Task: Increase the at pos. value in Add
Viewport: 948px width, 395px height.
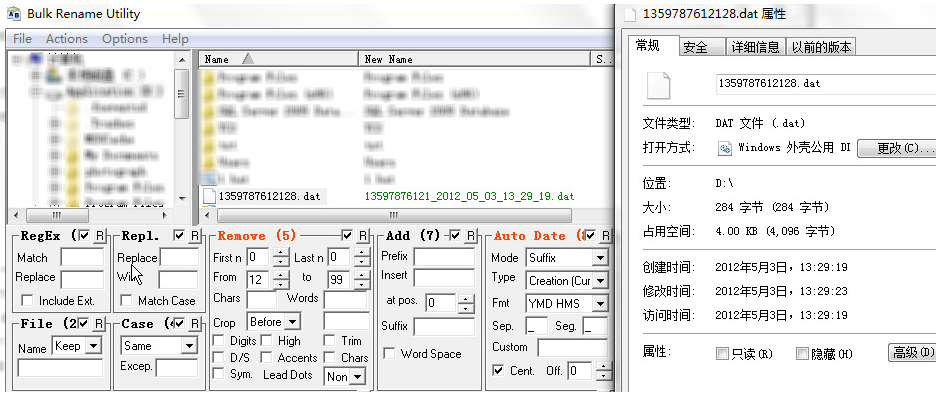Action: [x=466, y=298]
